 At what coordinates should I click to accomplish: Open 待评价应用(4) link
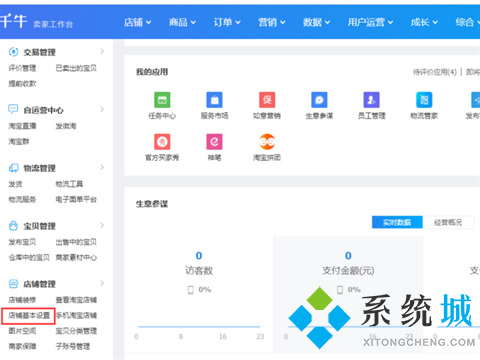point(435,72)
